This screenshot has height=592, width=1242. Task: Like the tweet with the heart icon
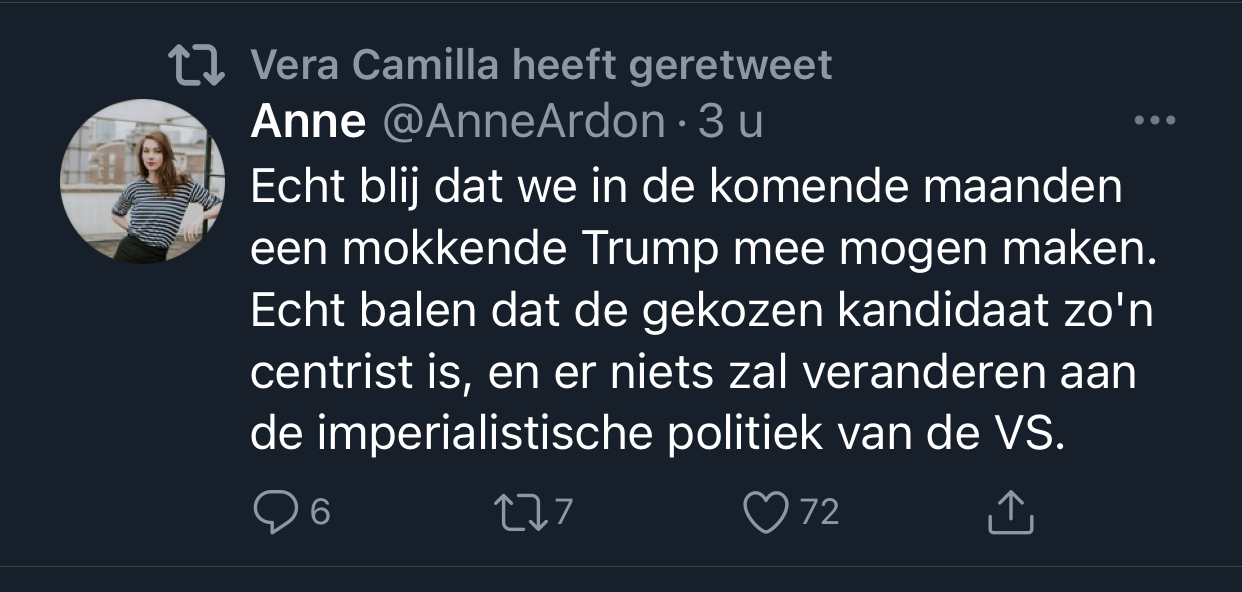(767, 513)
